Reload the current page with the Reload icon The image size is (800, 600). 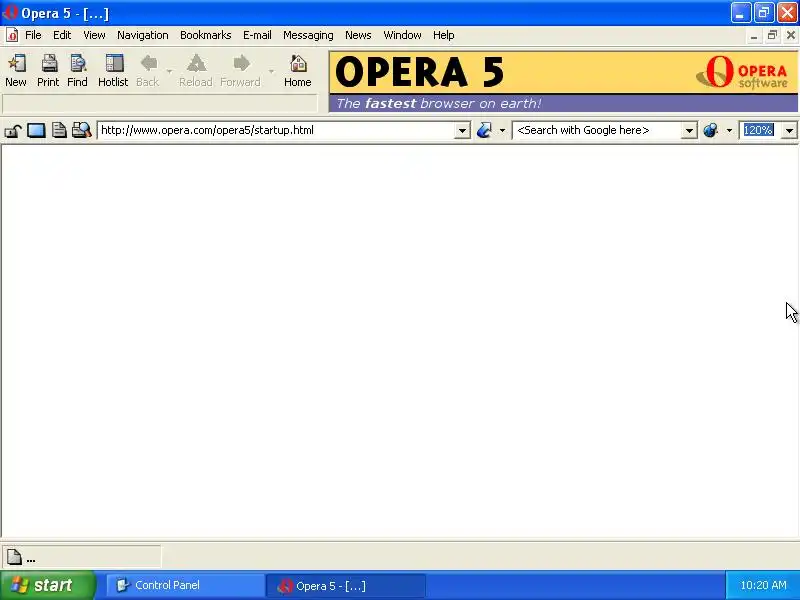(x=196, y=70)
